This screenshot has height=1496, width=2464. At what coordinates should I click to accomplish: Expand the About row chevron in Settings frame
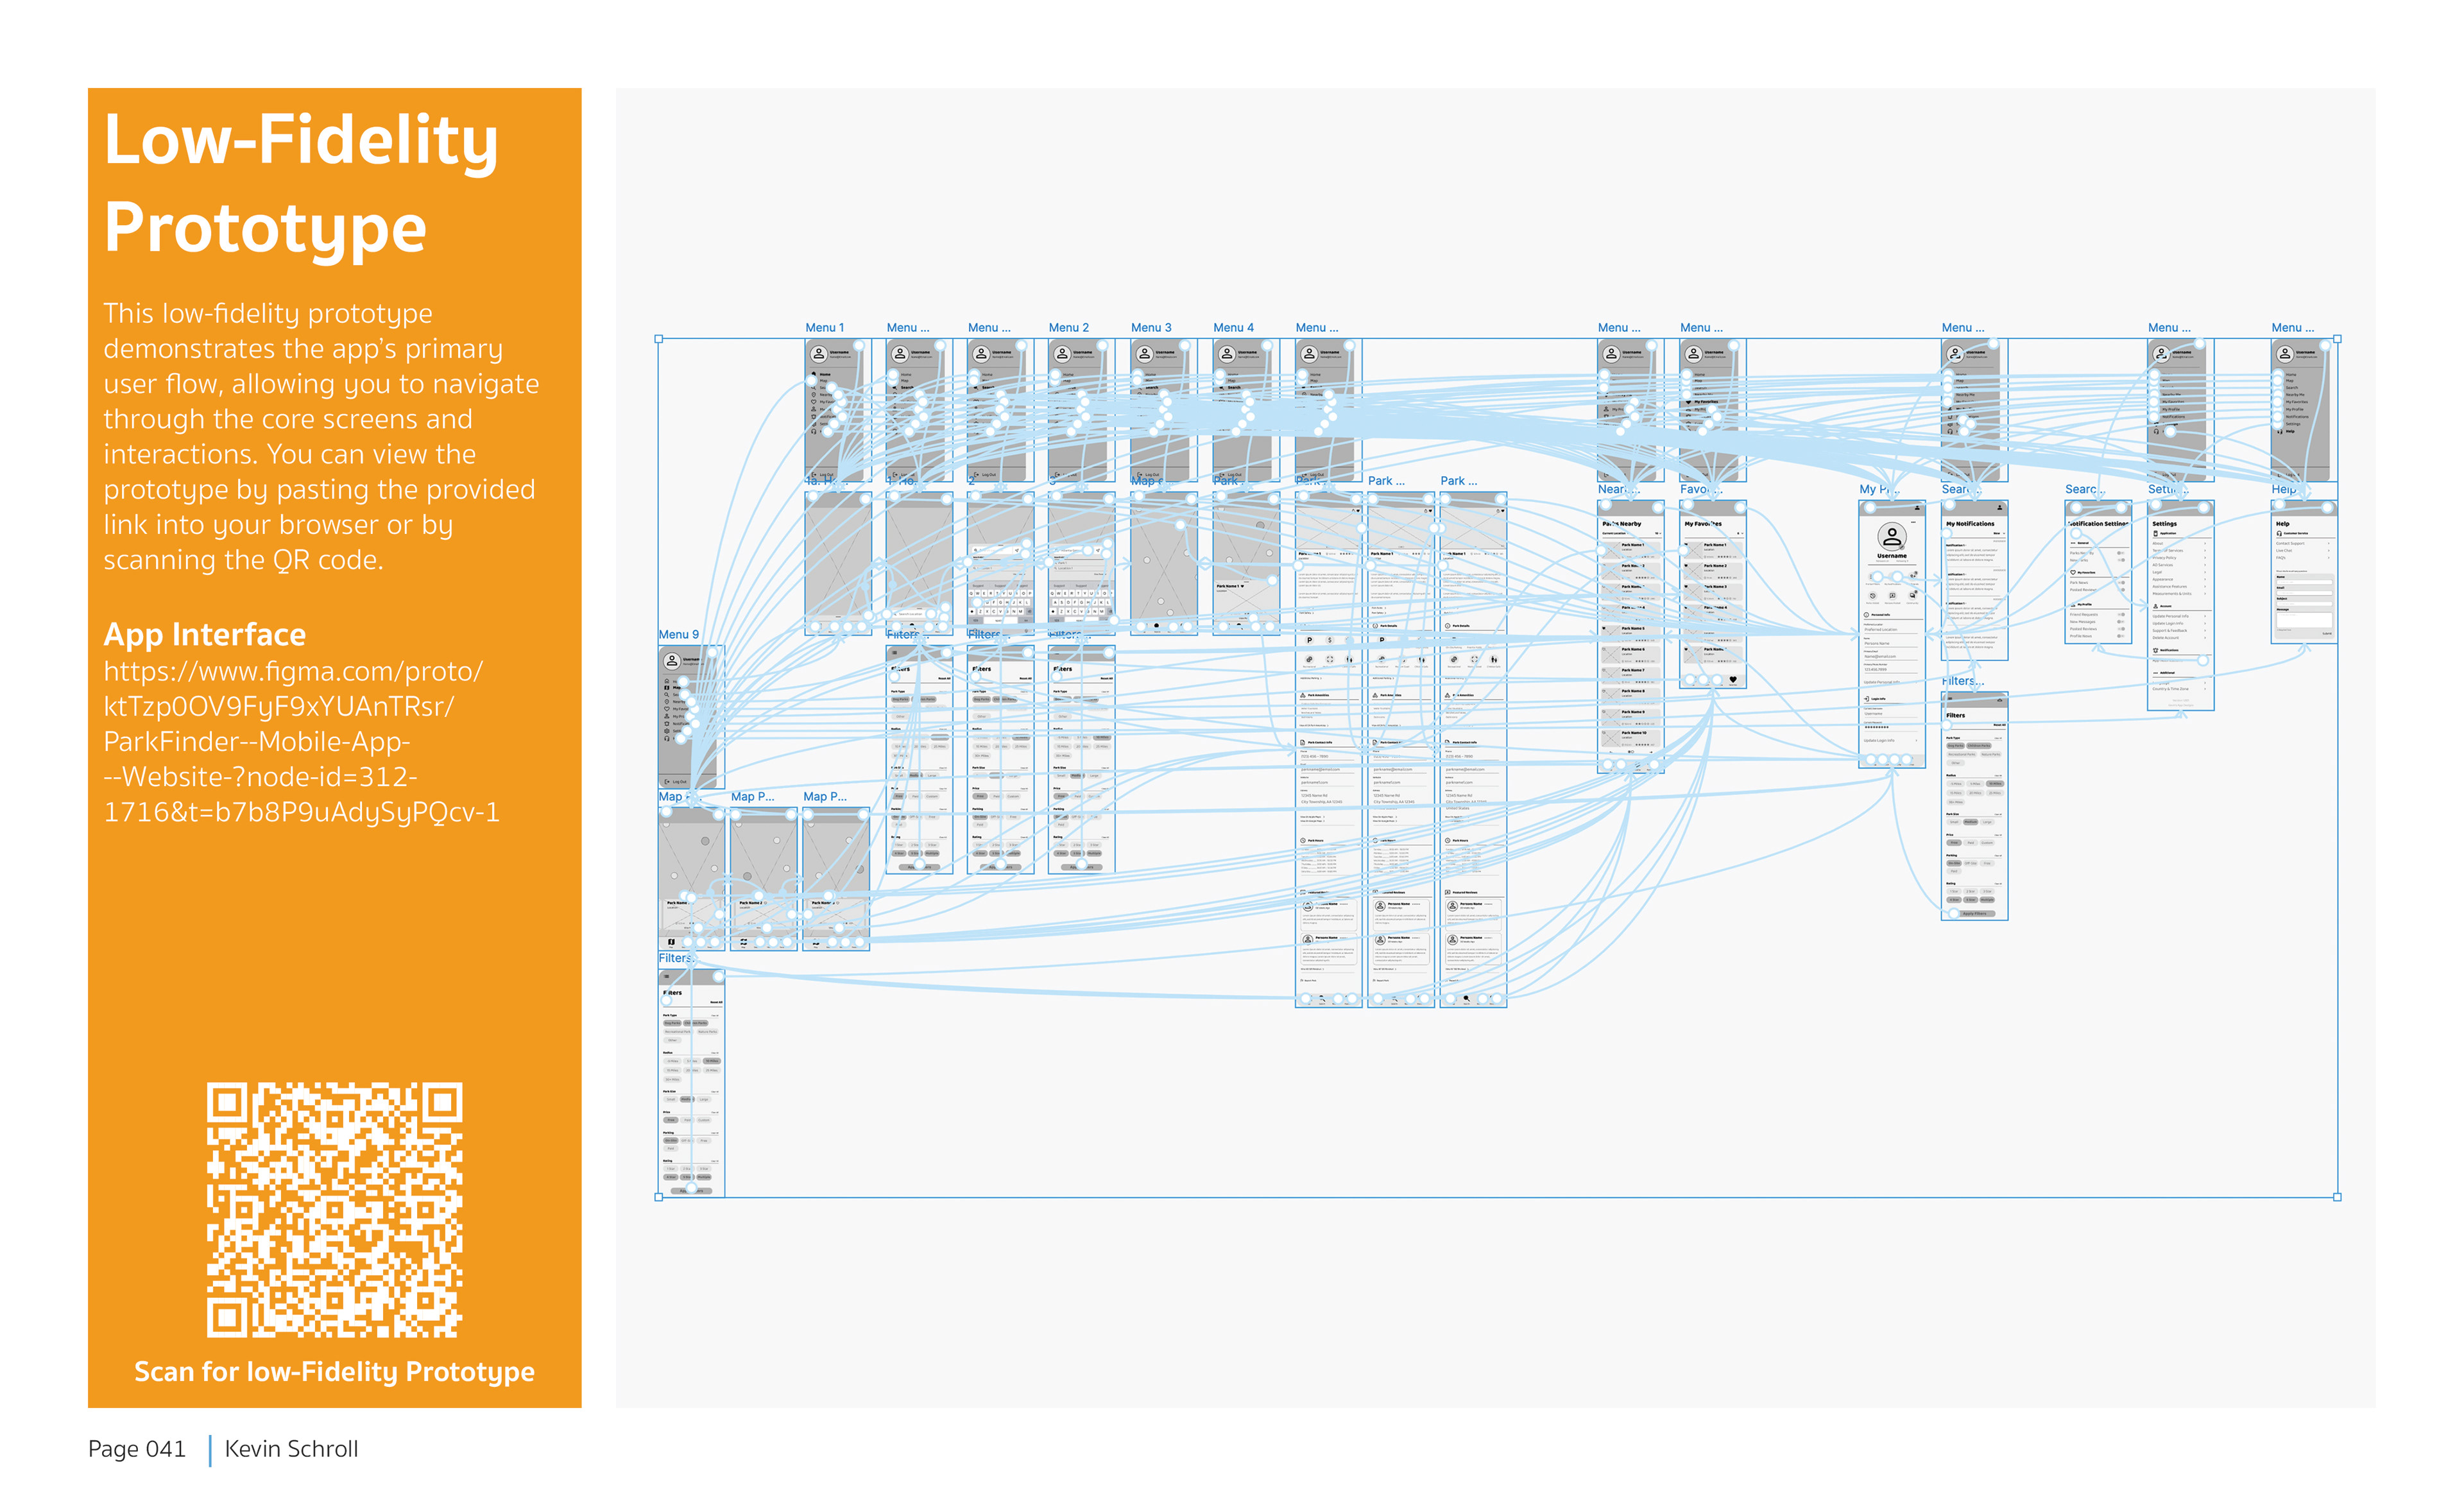[2205, 543]
